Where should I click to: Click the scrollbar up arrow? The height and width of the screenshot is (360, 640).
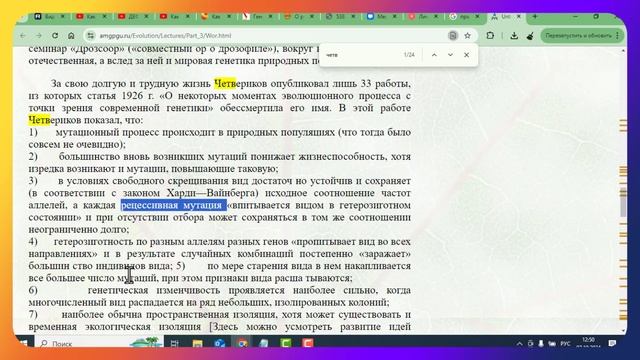623,51
